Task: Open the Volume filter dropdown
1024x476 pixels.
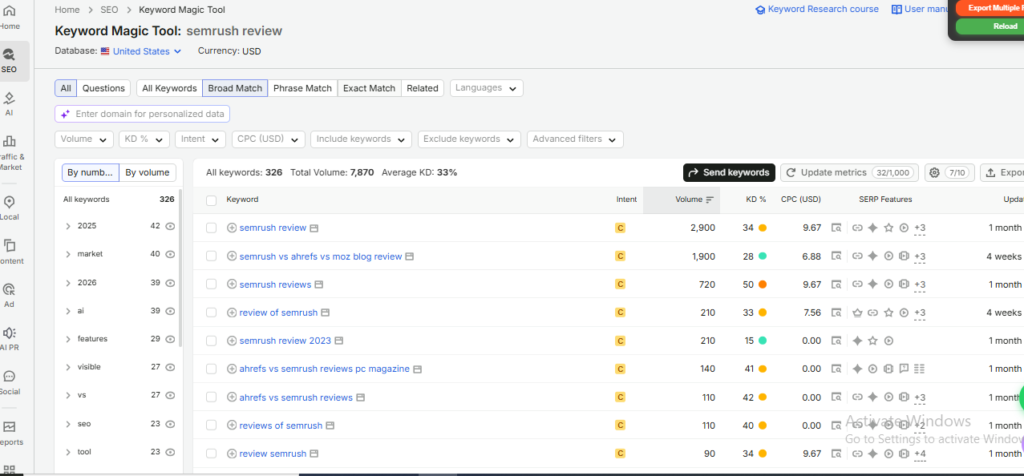Action: [x=84, y=139]
